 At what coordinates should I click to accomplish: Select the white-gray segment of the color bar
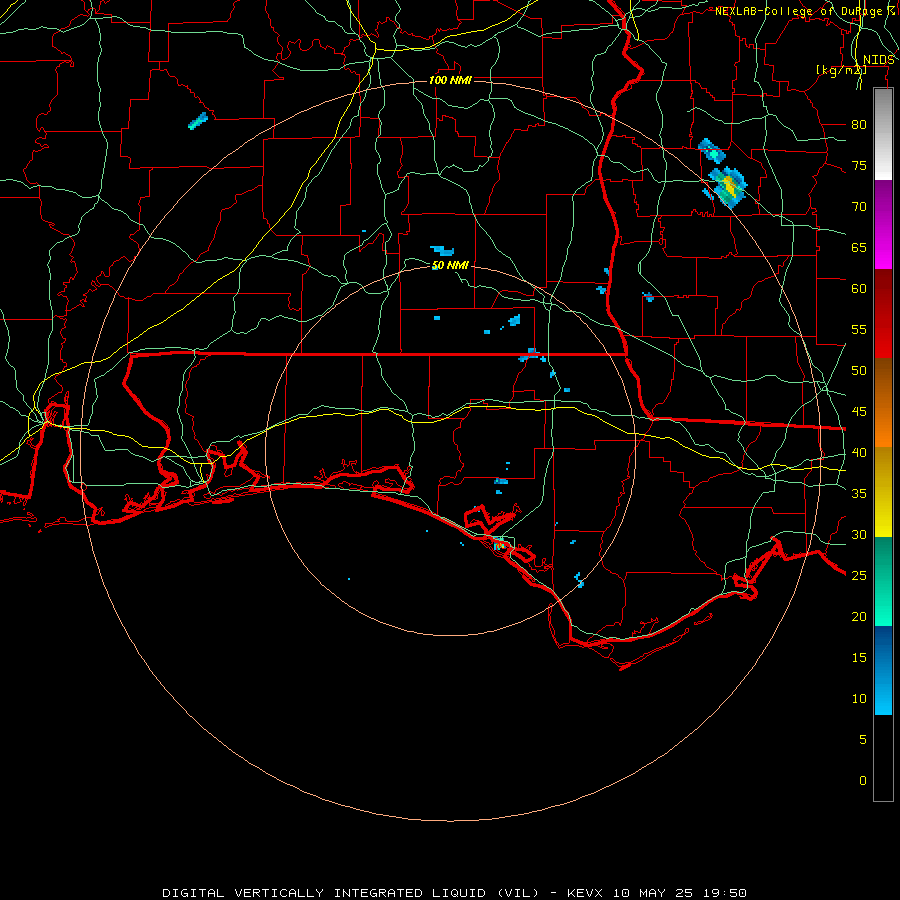[883, 134]
